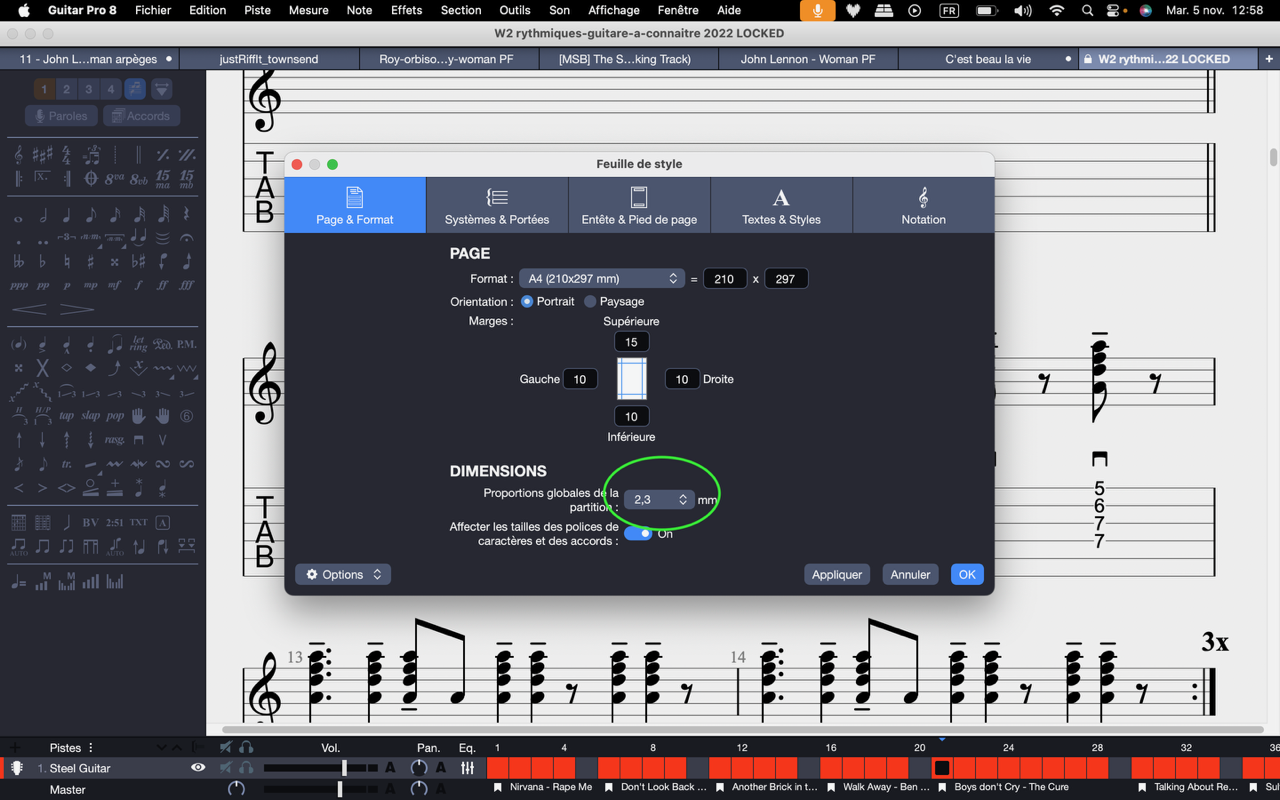Adjust the Steel Guitar volume slider

click(x=344, y=768)
